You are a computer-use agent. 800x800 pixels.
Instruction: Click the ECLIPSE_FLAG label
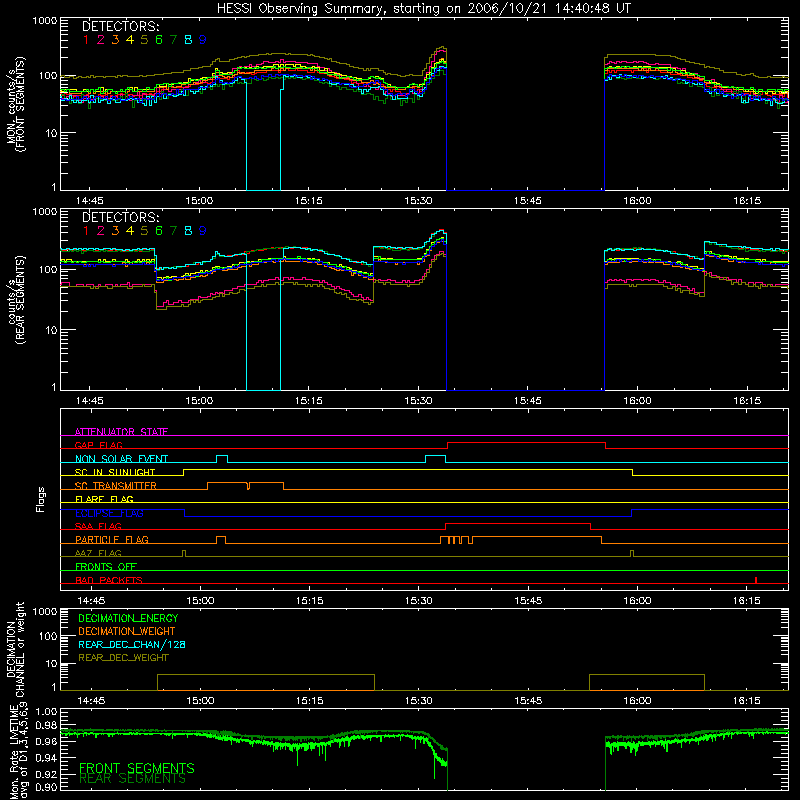[109, 513]
